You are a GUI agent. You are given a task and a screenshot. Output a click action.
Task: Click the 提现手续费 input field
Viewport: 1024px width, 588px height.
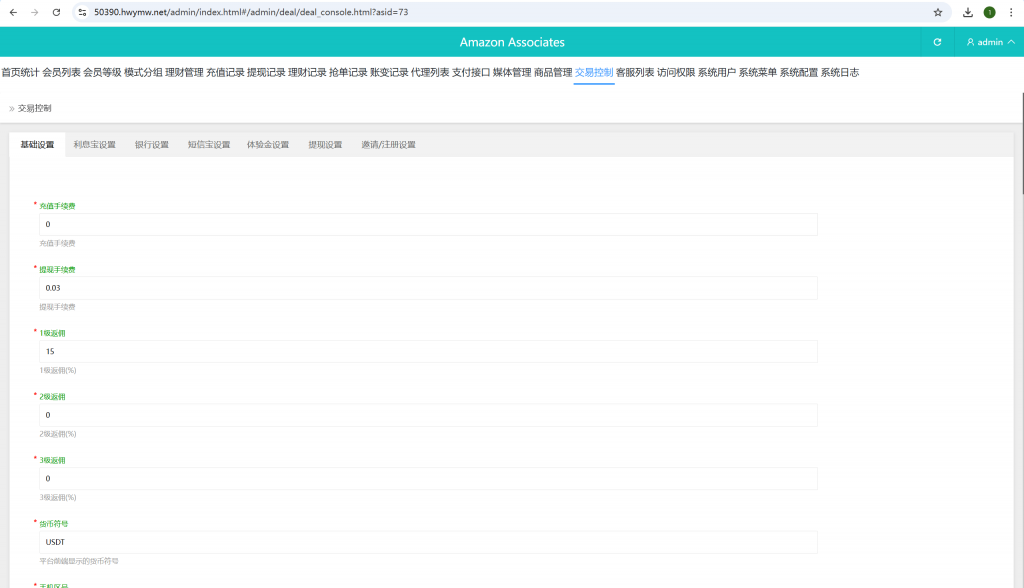428,288
